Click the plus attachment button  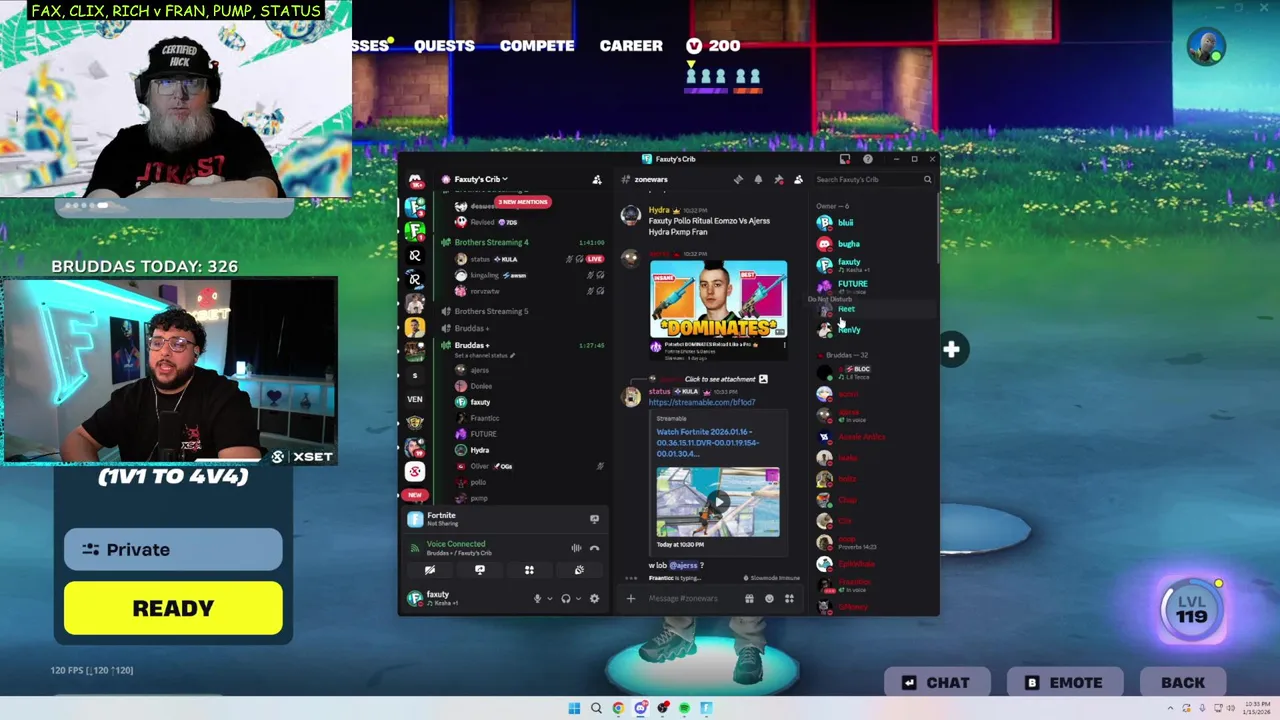630,599
